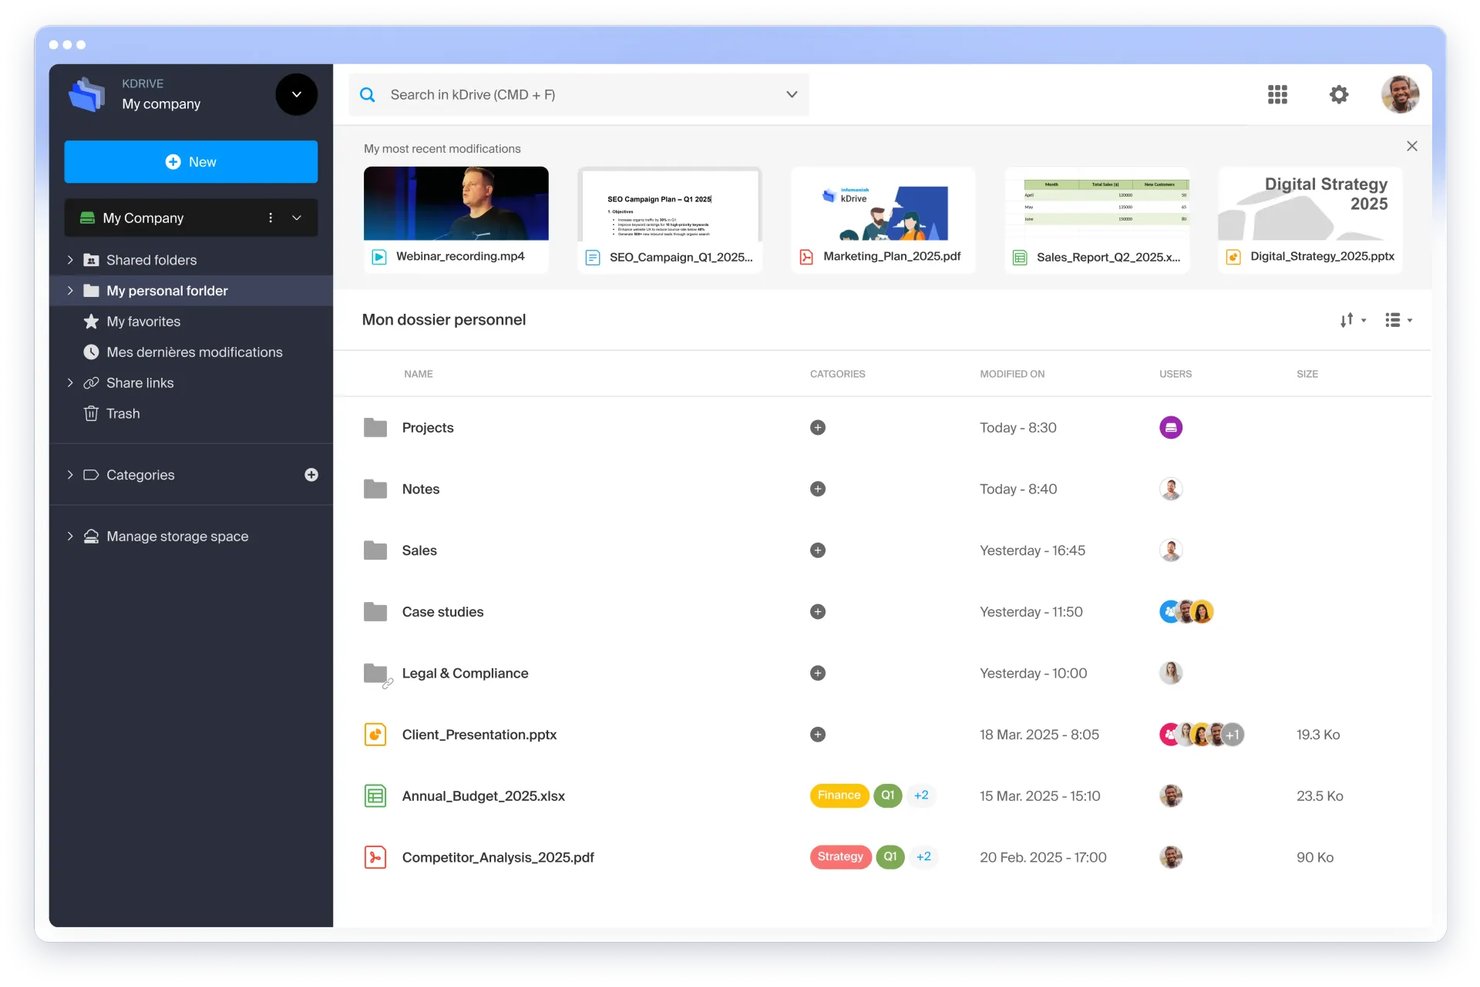Click the user profile avatar
The image size is (1480, 987).
pos(1400,94)
